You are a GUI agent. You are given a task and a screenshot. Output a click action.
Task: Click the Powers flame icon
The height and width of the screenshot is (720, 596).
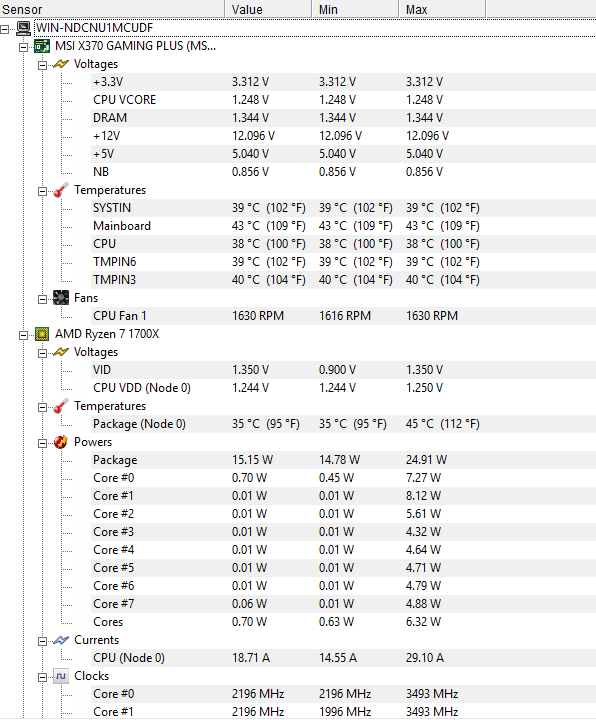tap(61, 442)
